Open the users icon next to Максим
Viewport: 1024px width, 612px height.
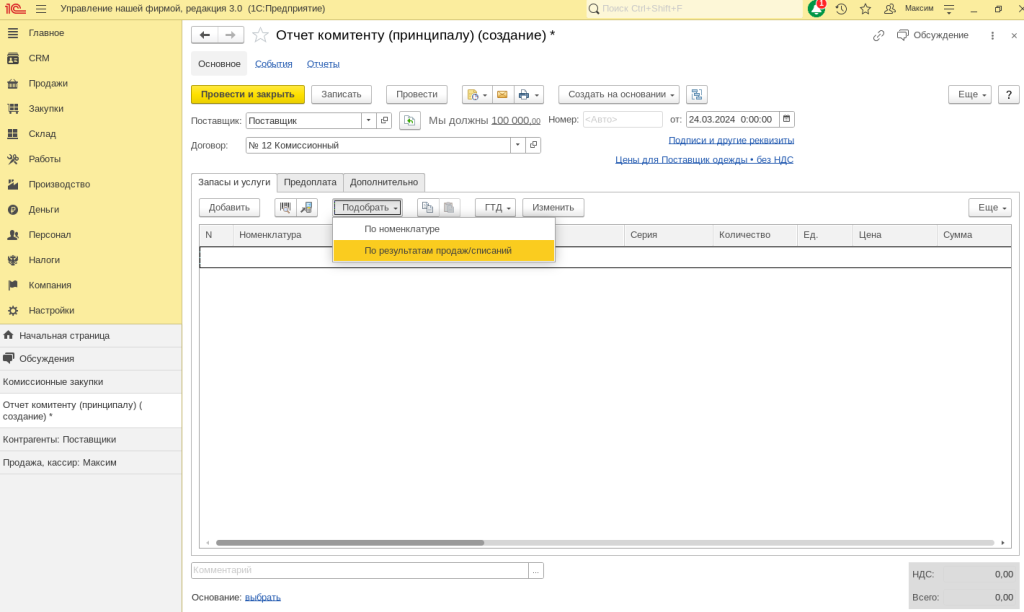click(x=889, y=9)
